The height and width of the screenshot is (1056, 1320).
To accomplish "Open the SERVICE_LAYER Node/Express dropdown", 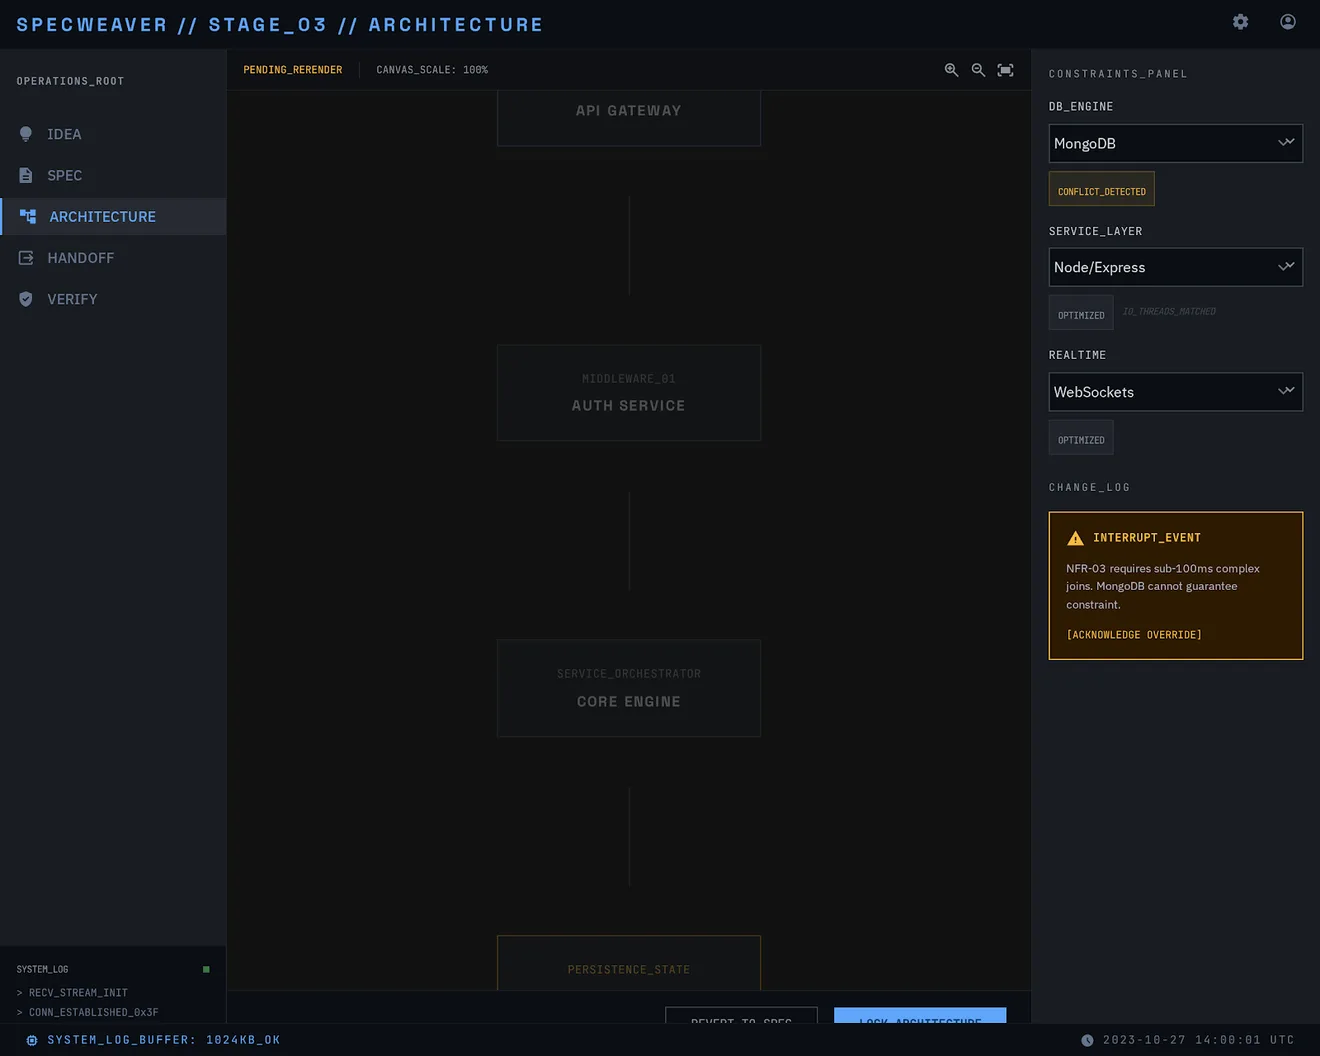I will 1175,267.
